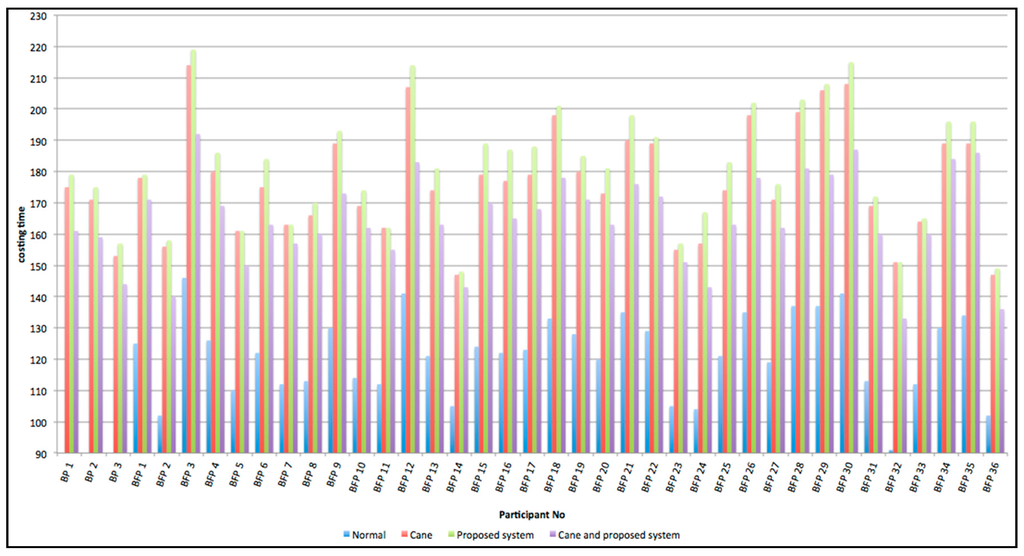This screenshot has height=556, width=1024.
Task: Click the blue Normal bar for BFP 18
Action: tap(550, 386)
